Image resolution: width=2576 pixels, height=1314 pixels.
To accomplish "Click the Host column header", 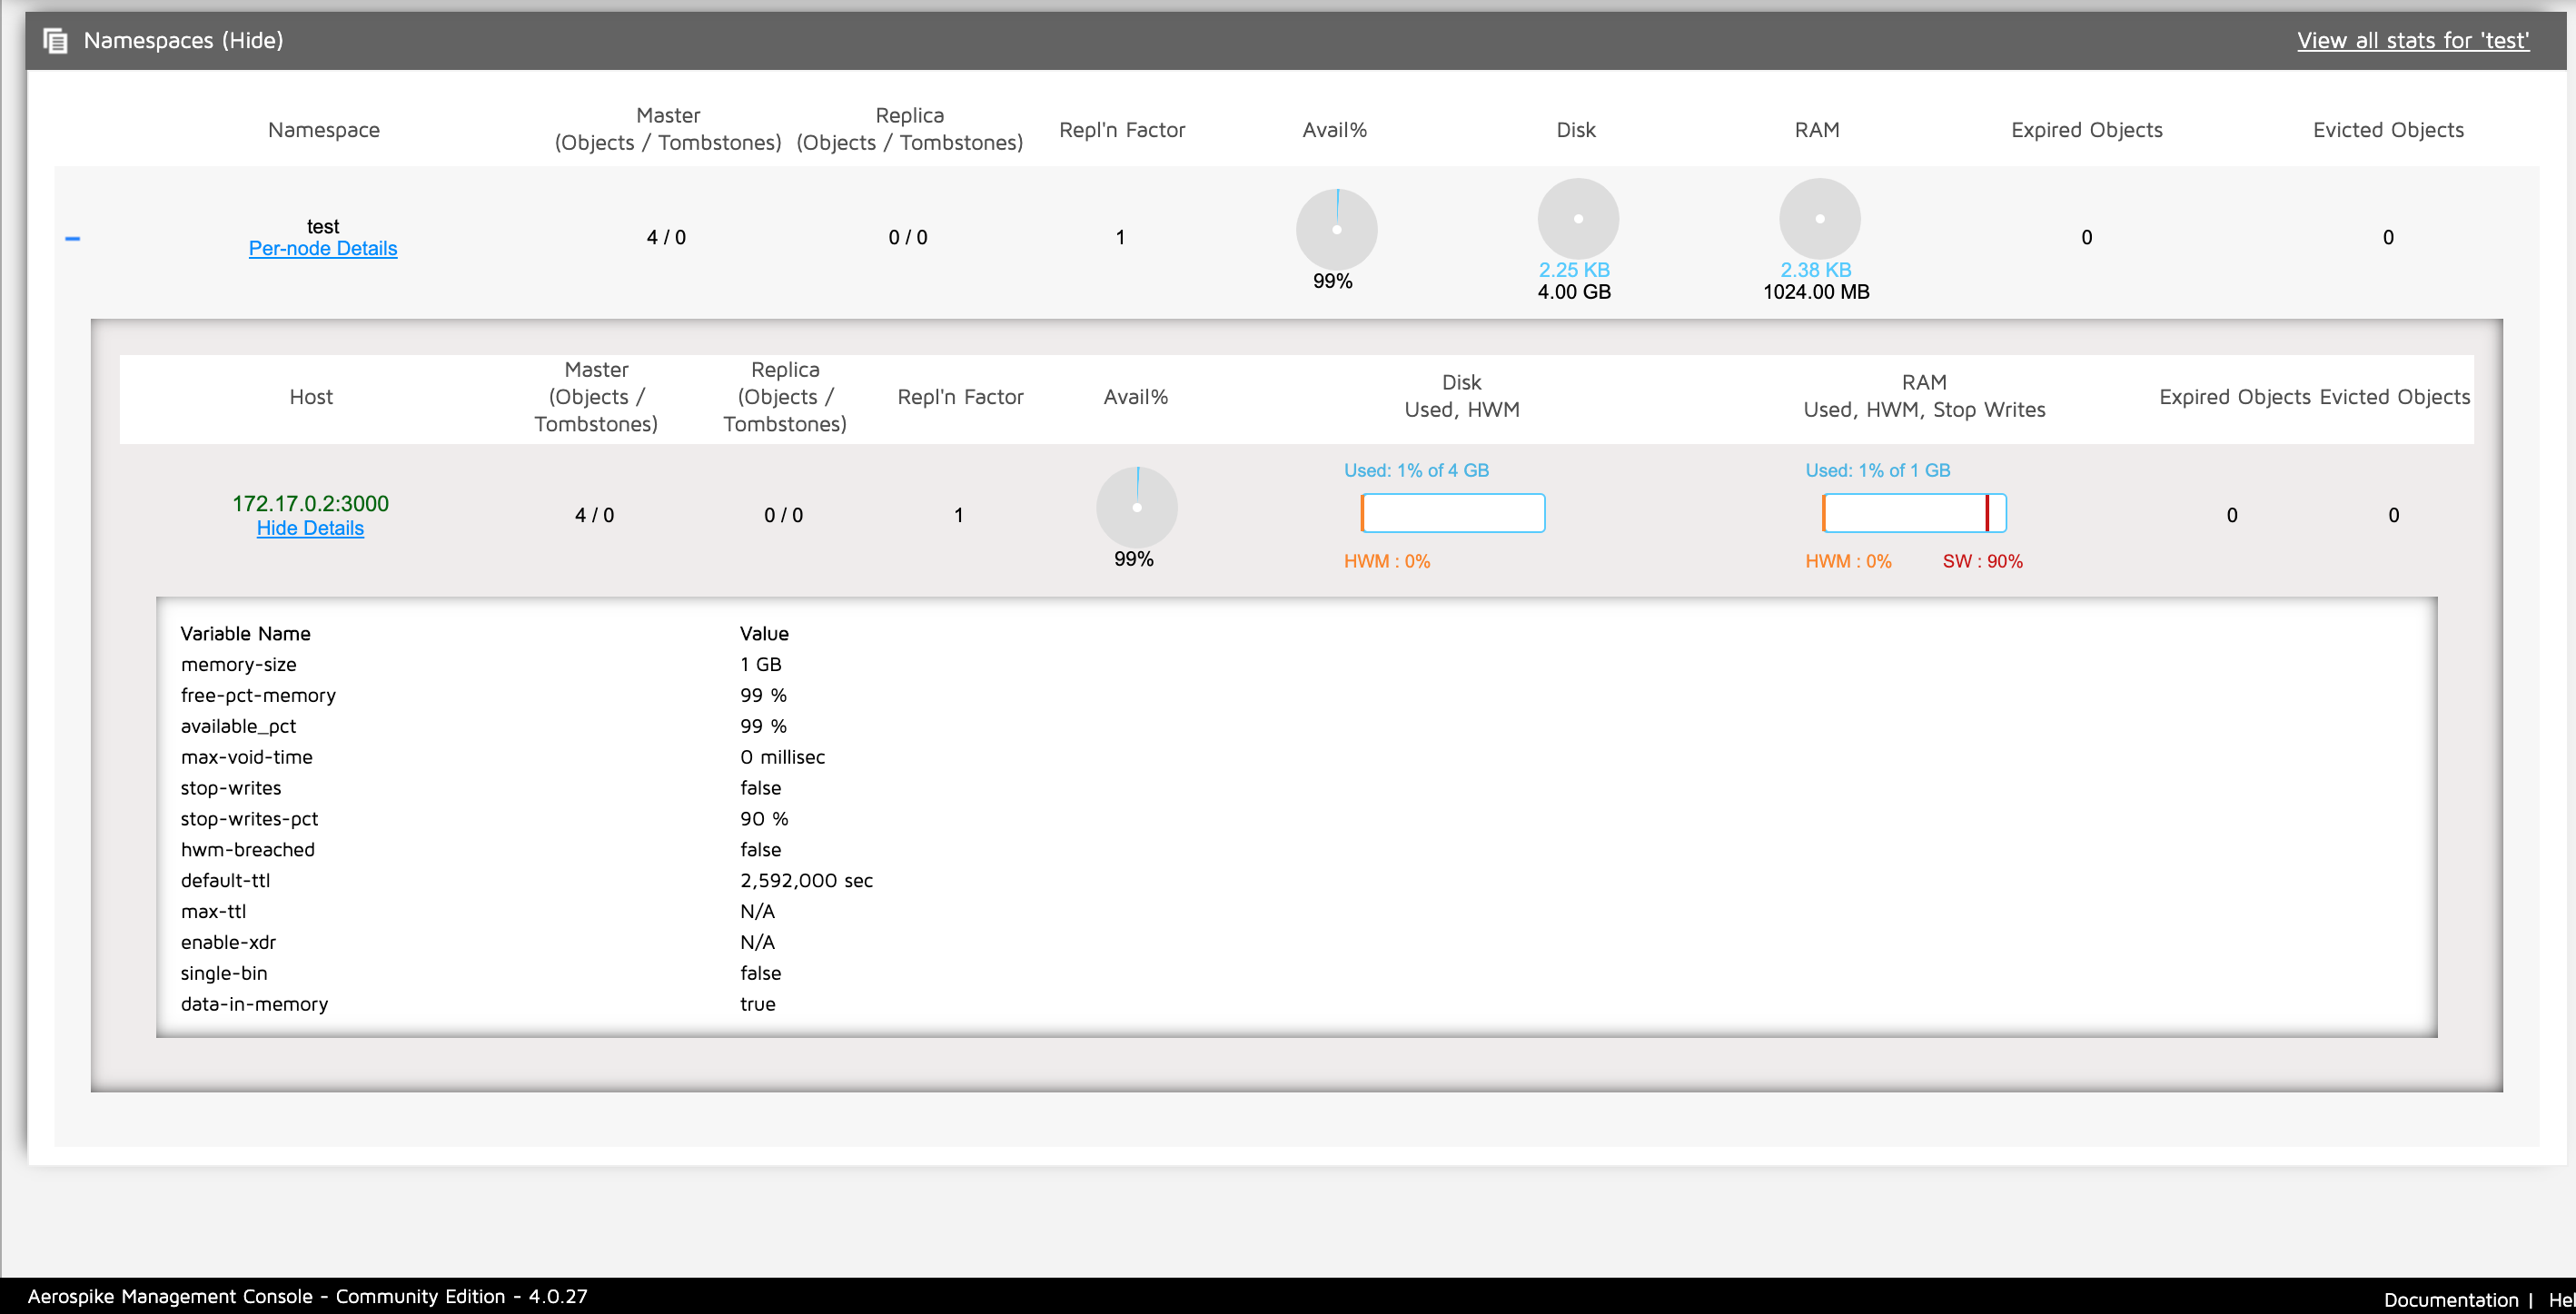I will click(311, 397).
